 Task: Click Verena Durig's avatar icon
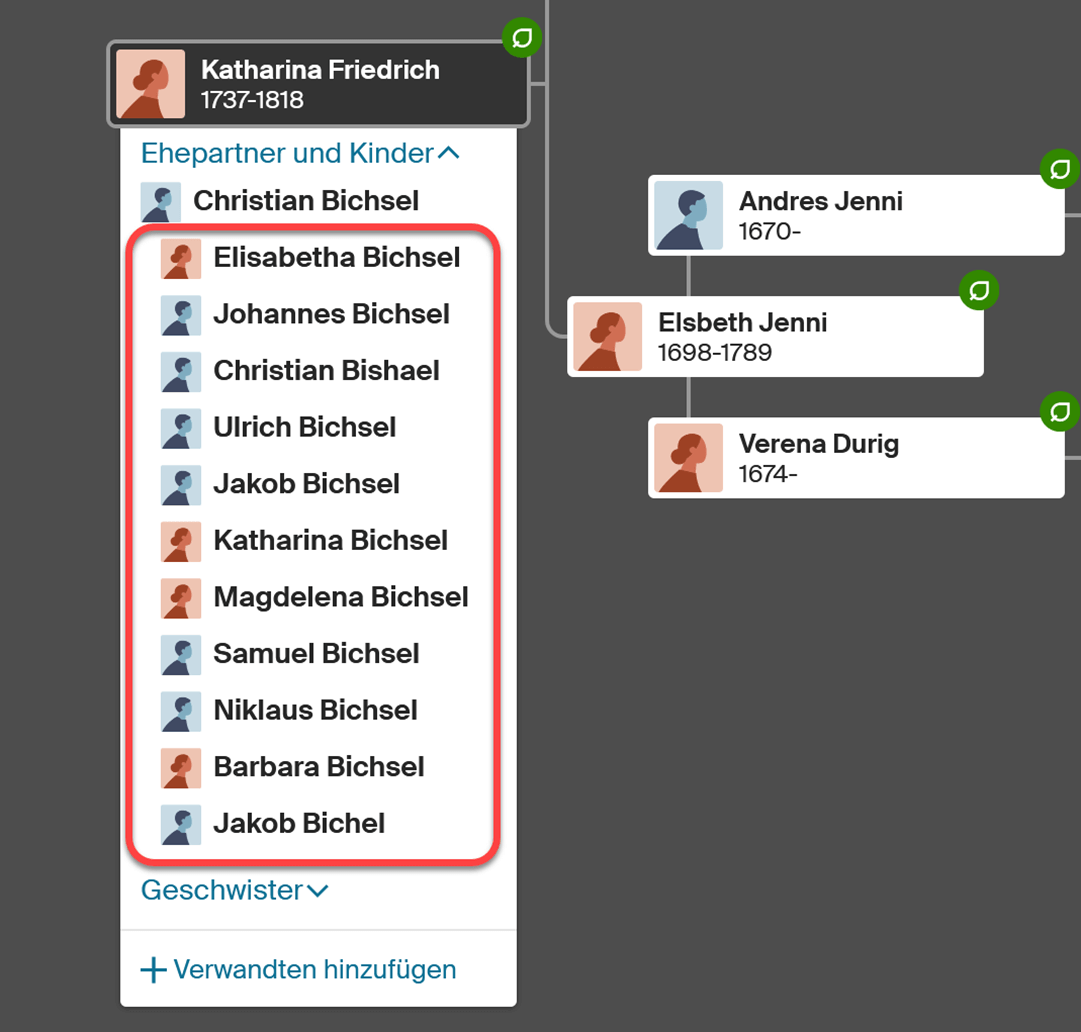(x=688, y=458)
